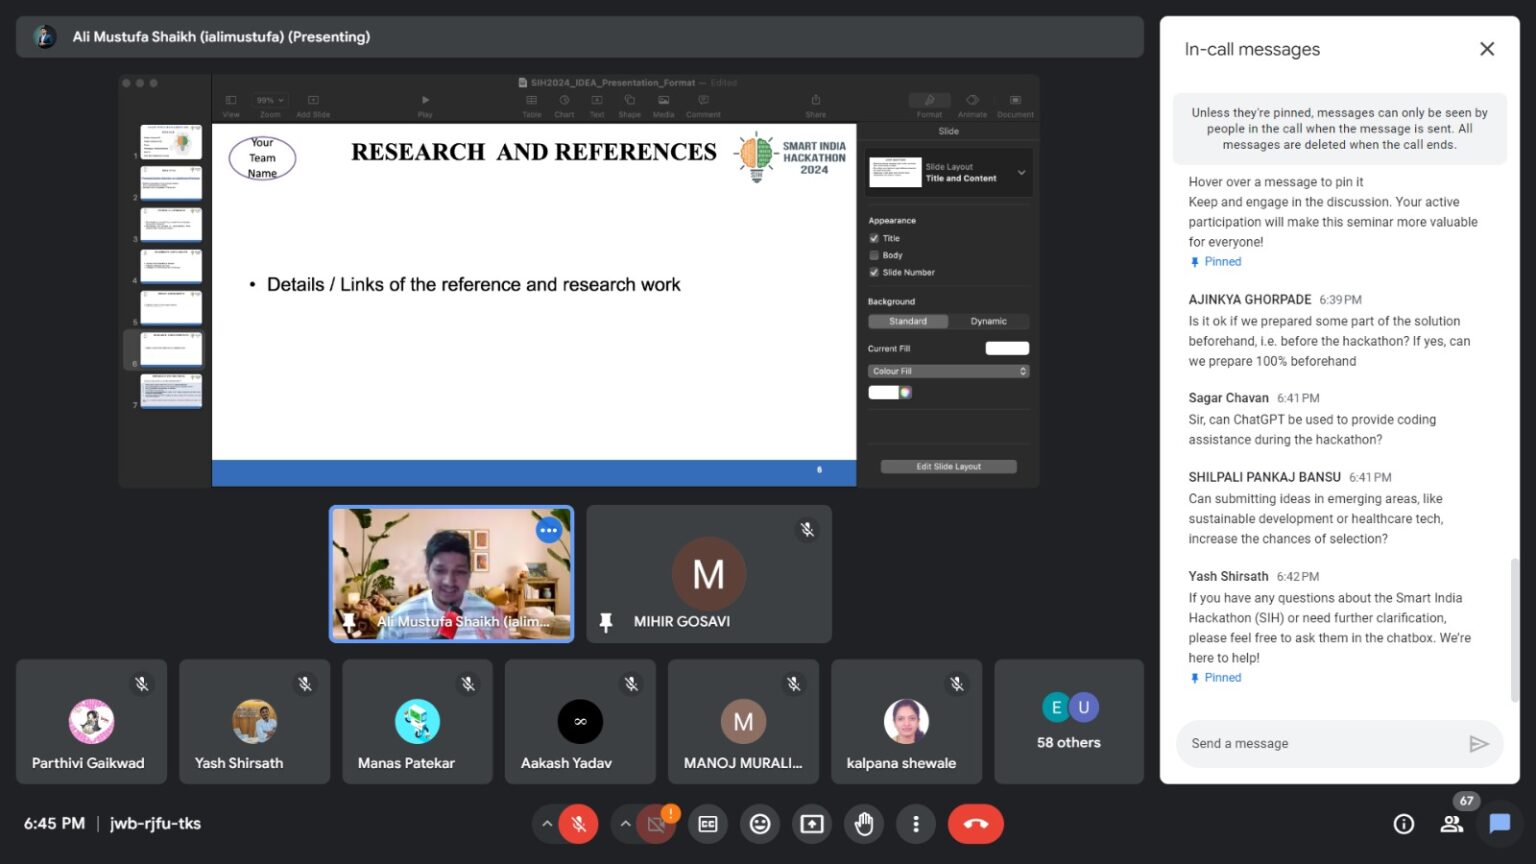Unmute the microphone in call controls
The image size is (1536, 864).
point(578,824)
